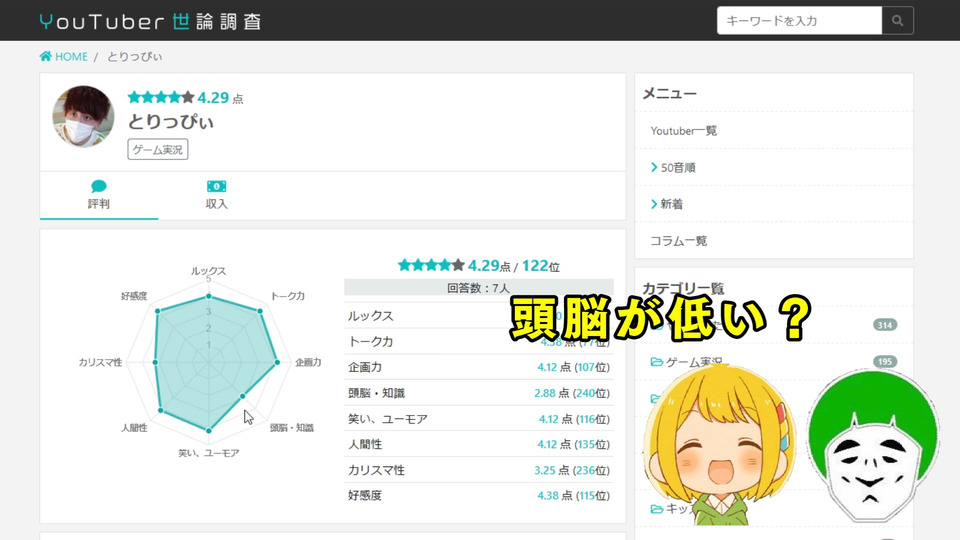Click the 195 count badge for ゲーム実況
The height and width of the screenshot is (540, 960).
tap(885, 362)
